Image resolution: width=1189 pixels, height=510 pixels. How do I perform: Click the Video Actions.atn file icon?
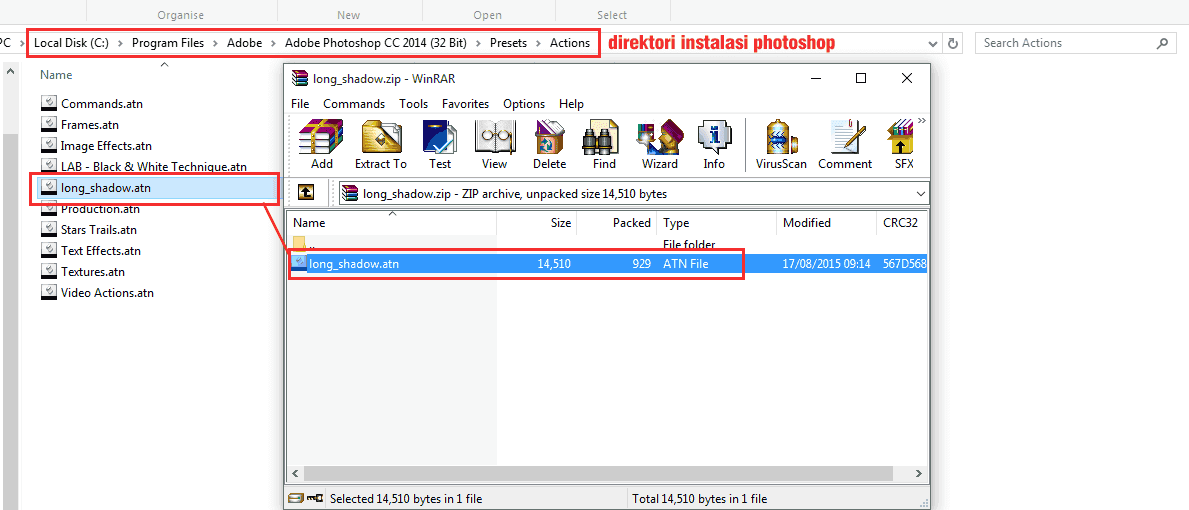coord(49,293)
